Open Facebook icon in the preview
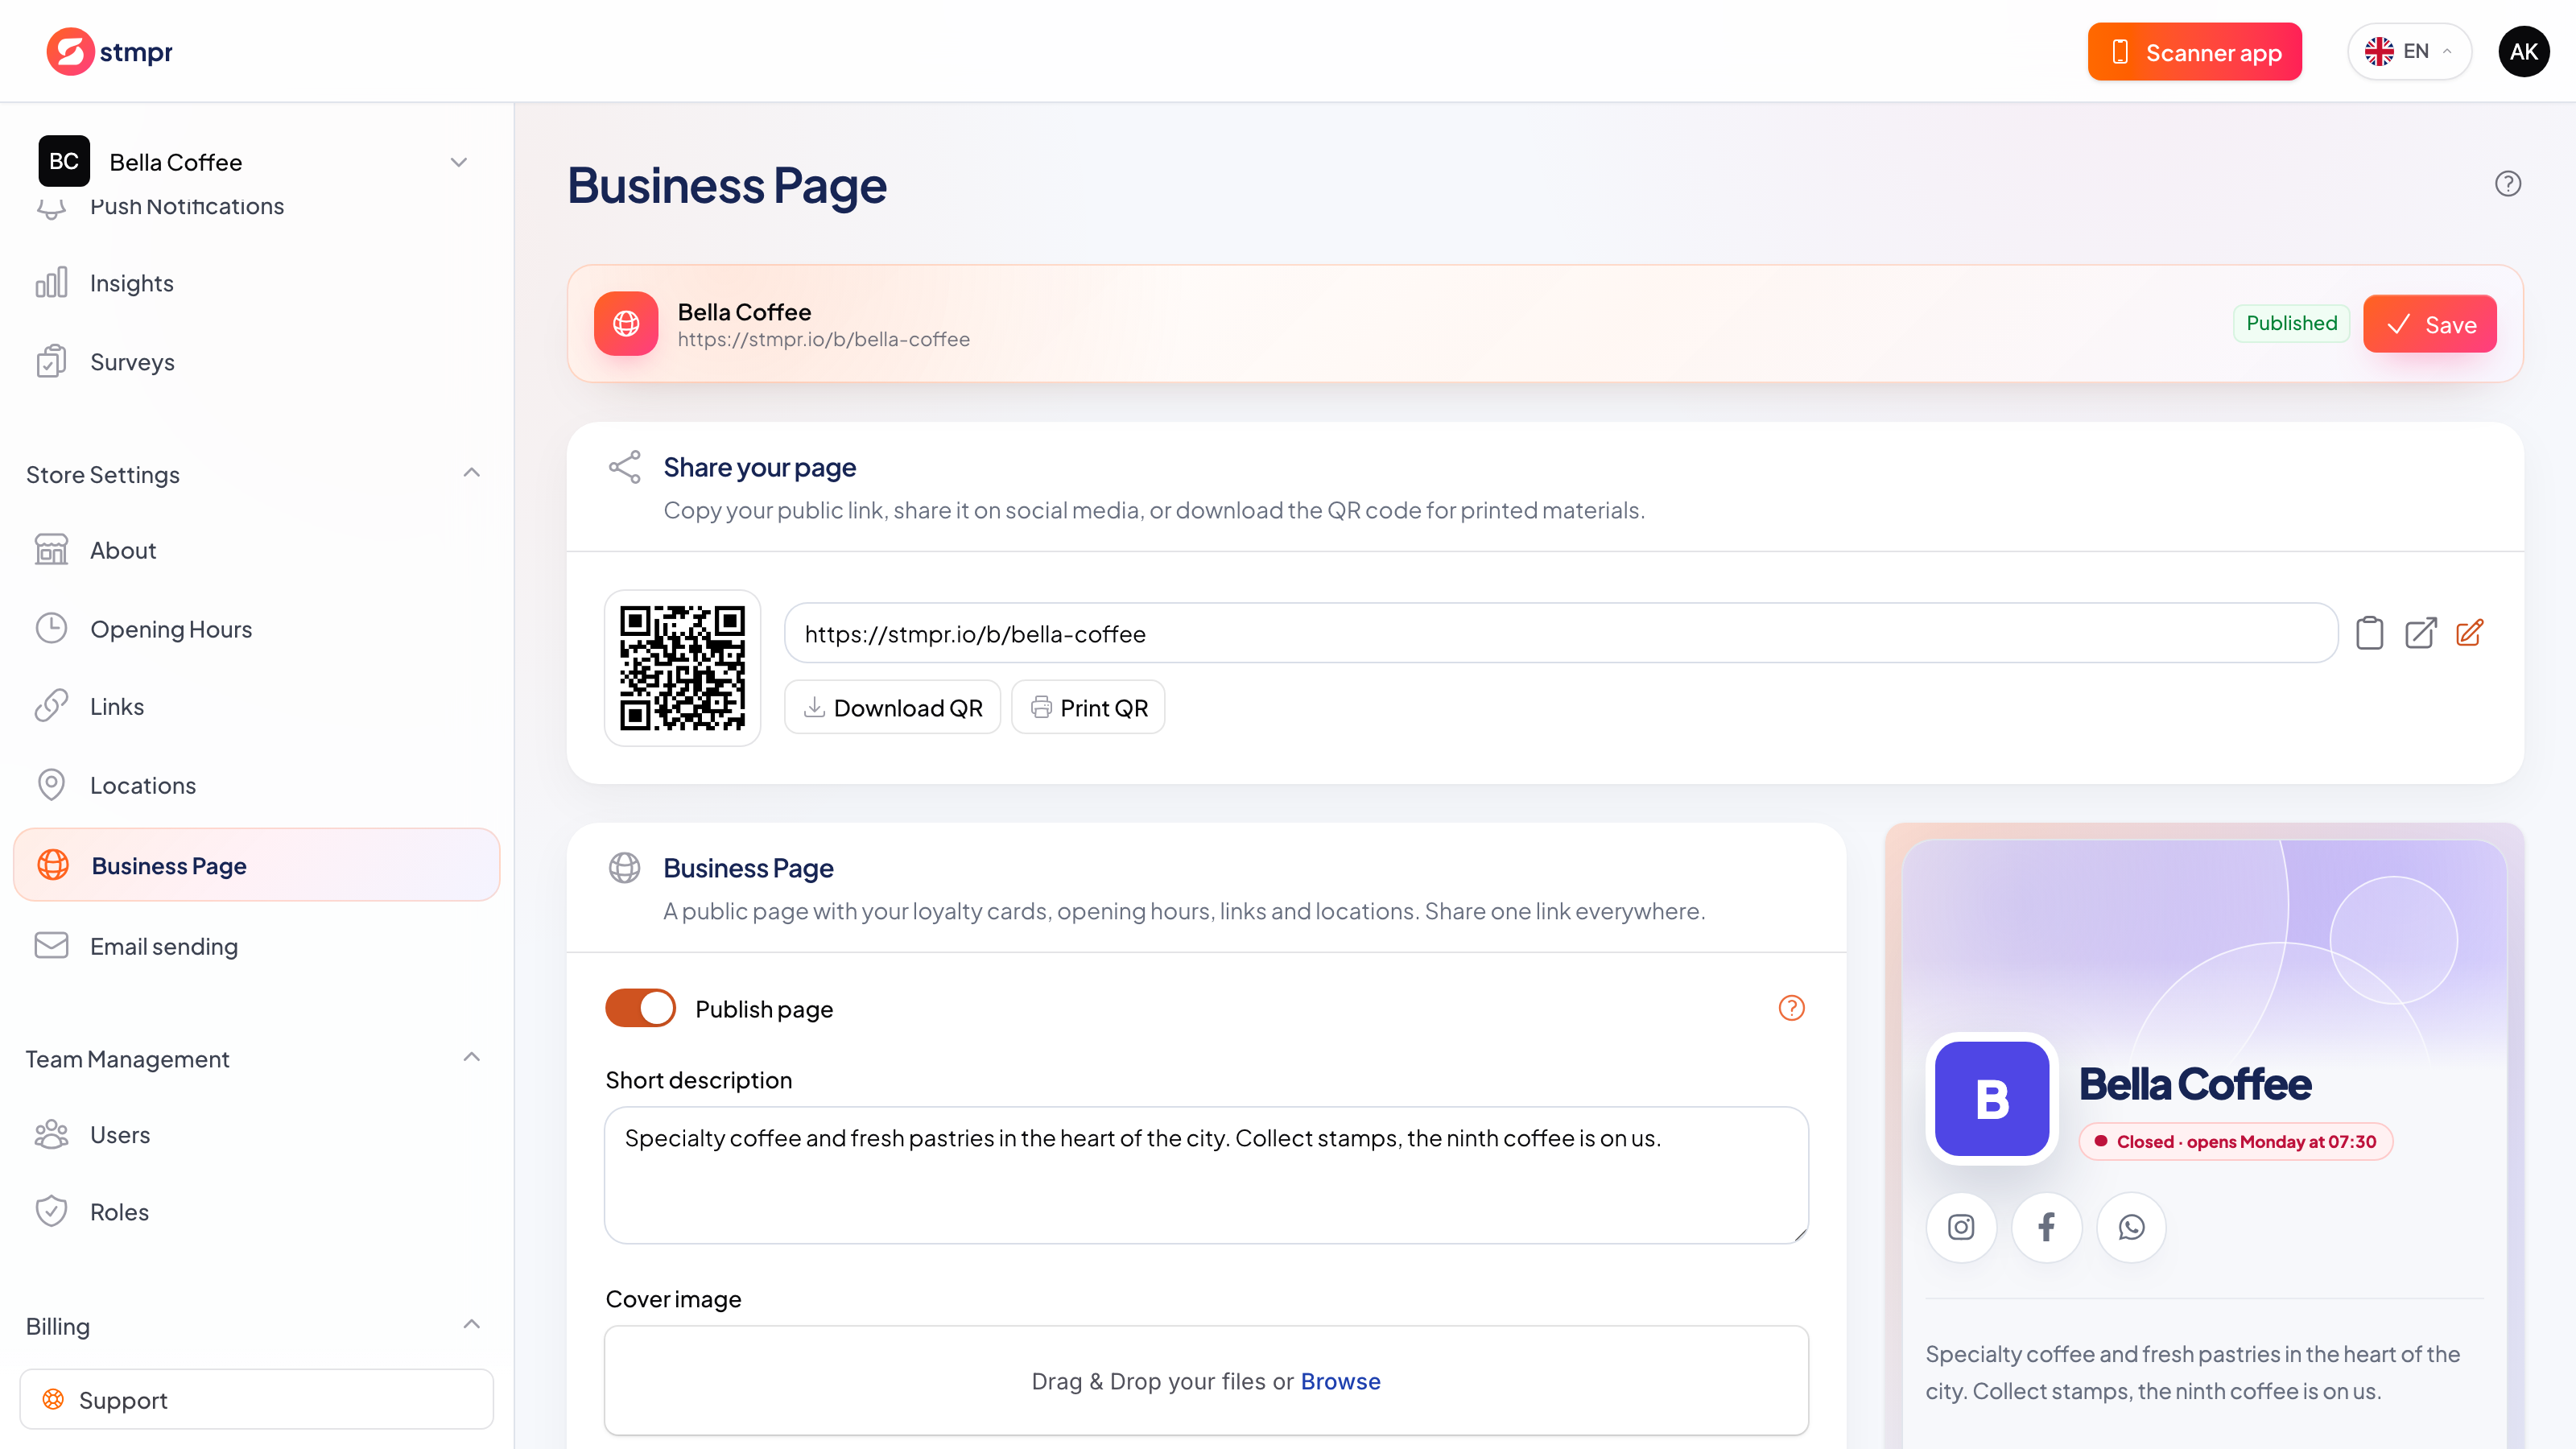The image size is (2576, 1449). tap(2046, 1227)
